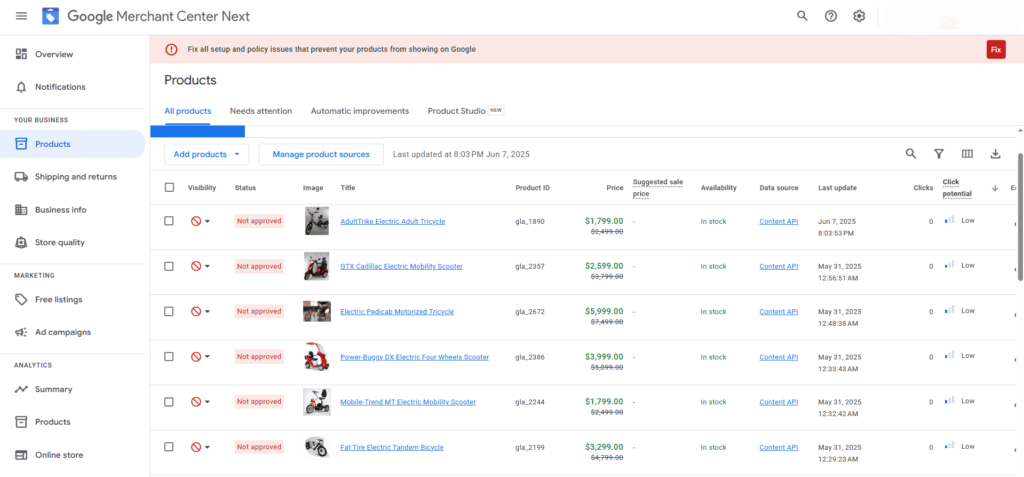Screen dimensions: 1024x477
Task: Open the Power-Buggy DX Electric Four Wheels Scooter link
Action: click(x=415, y=357)
